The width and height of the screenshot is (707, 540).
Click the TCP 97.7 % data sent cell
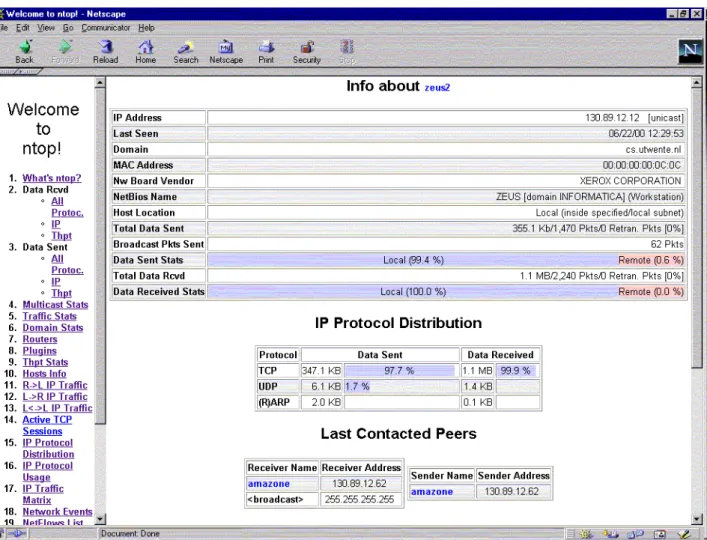tap(400, 371)
